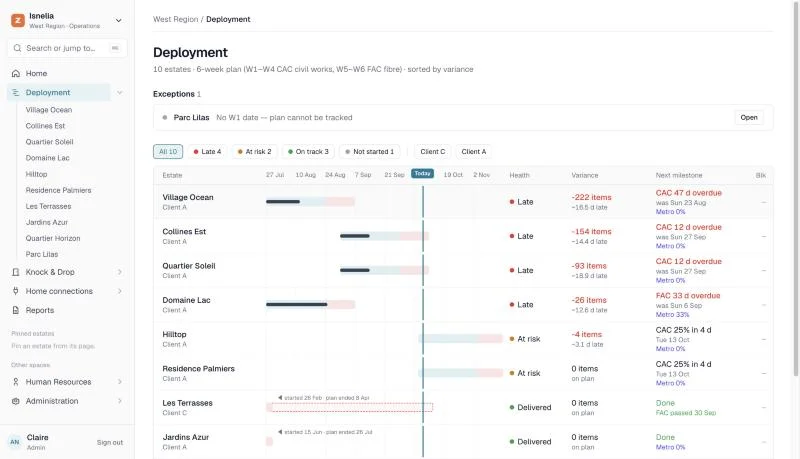Viewport: 800px width, 459px height.
Task: Collapse the Deployment section chevron
Action: coord(119,92)
